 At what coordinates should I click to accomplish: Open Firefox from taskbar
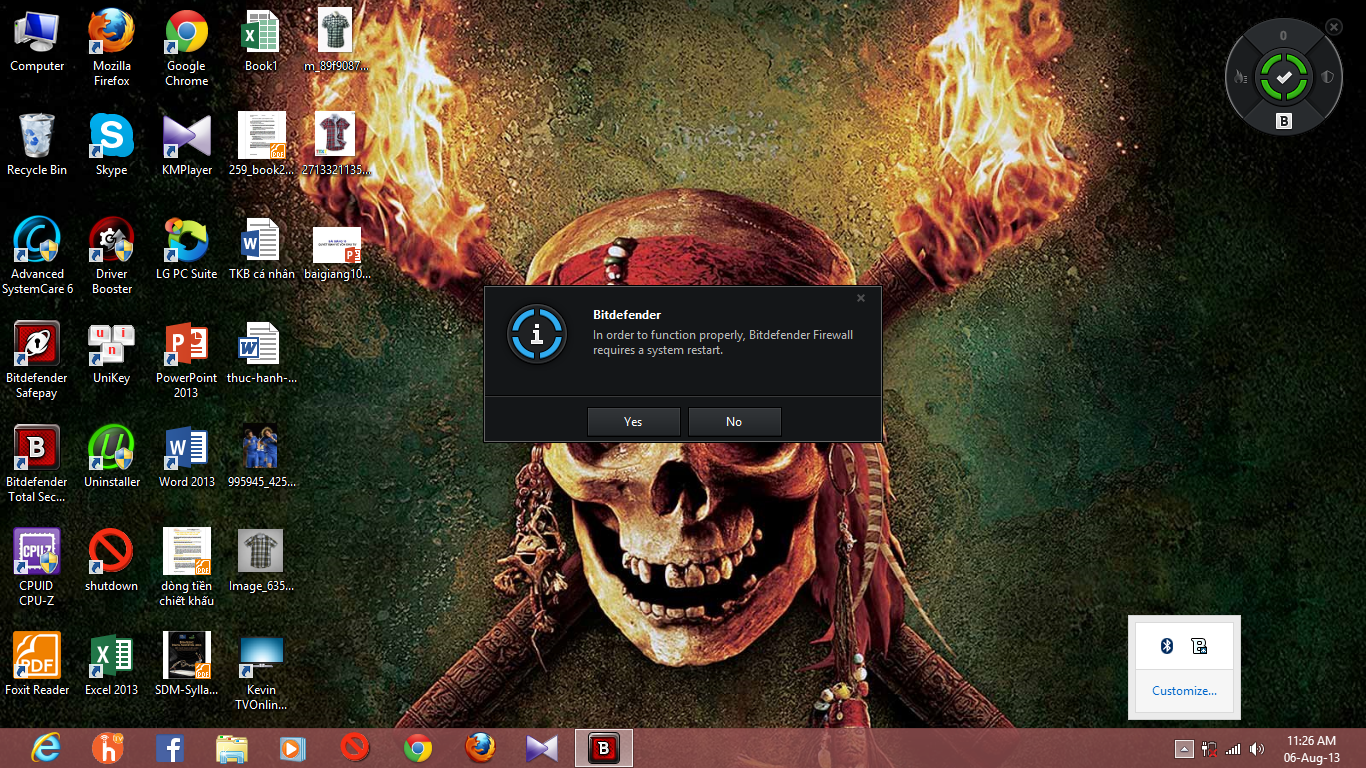[x=480, y=748]
